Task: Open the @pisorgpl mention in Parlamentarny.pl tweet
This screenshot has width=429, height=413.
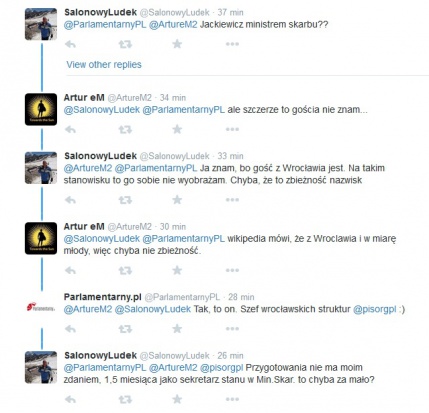Action: point(375,309)
